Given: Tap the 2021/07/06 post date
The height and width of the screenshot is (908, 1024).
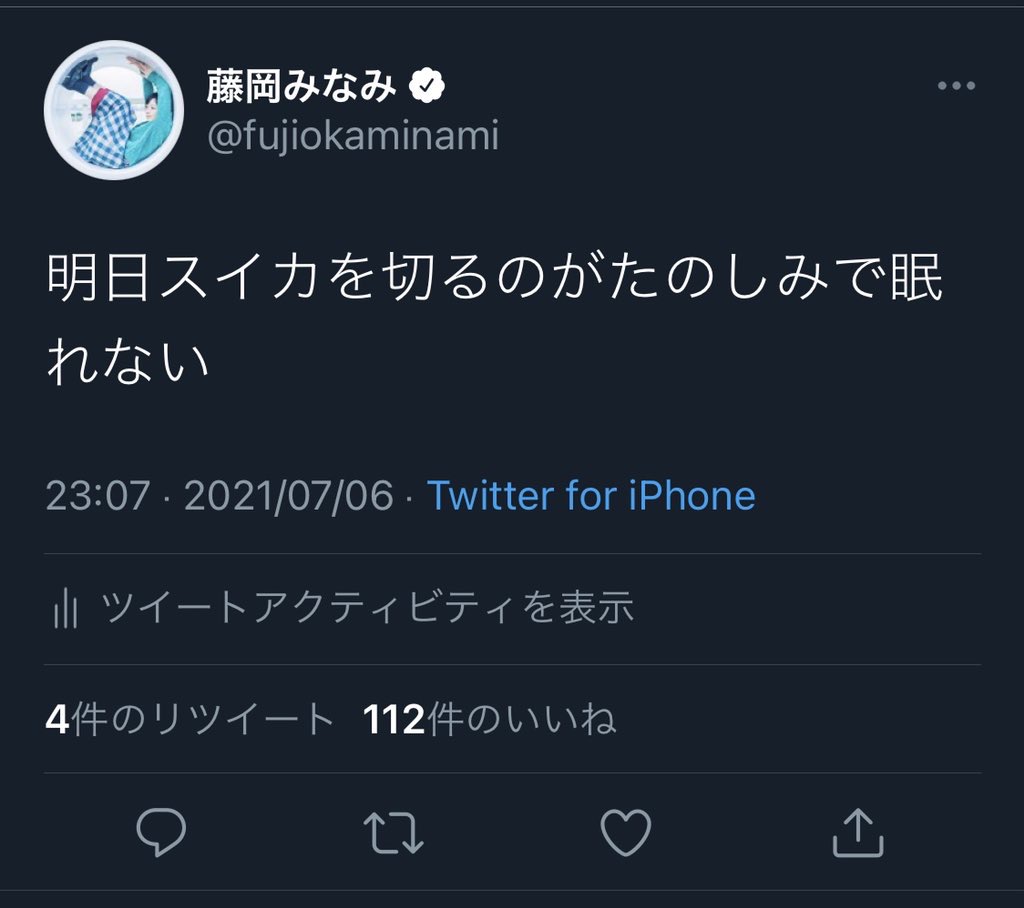Looking at the screenshot, I should click(x=289, y=496).
